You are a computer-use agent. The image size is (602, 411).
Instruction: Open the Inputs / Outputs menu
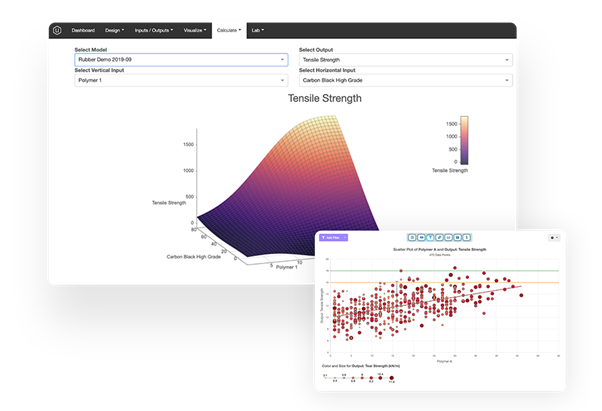coord(154,30)
